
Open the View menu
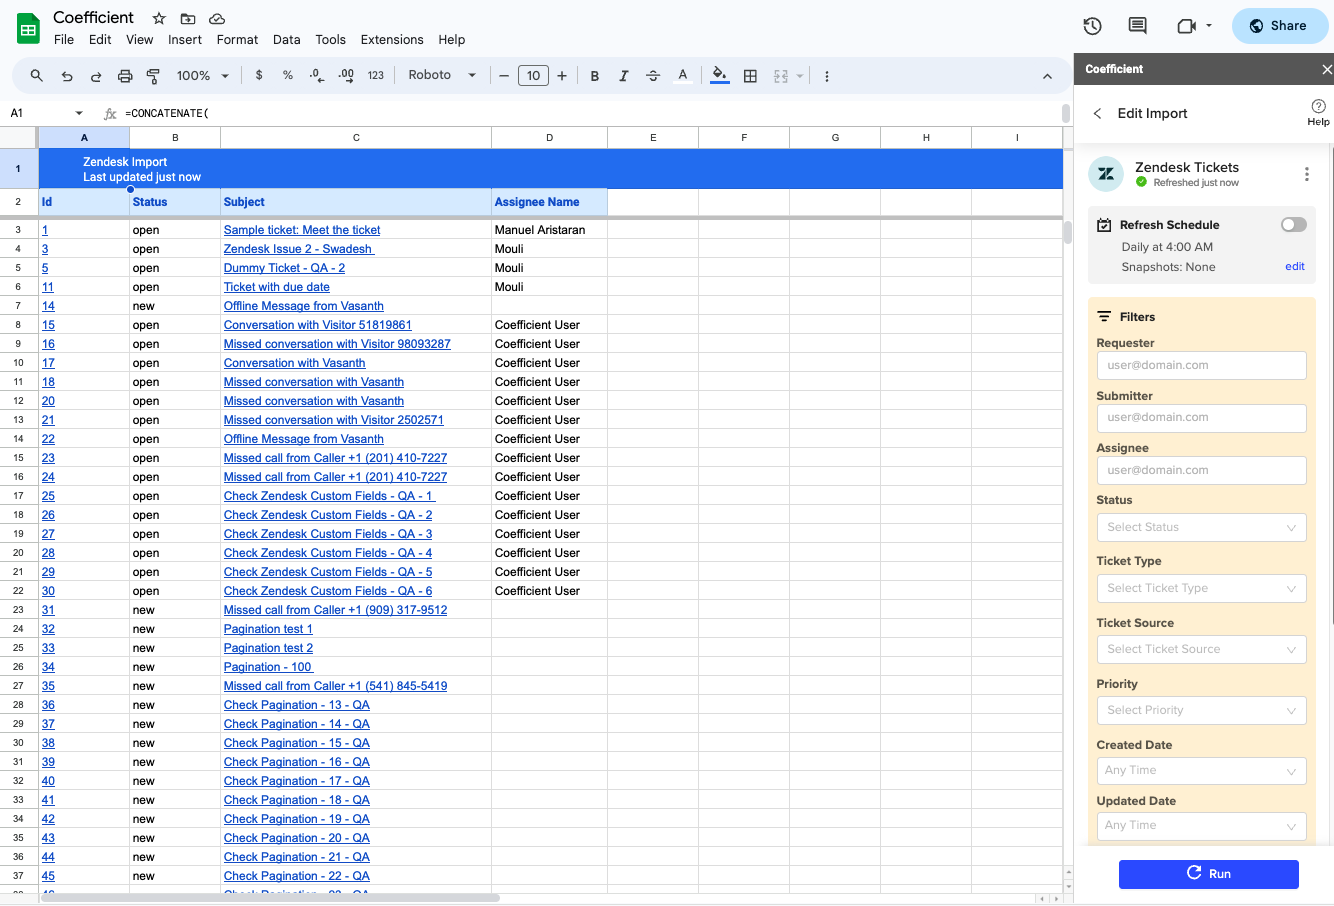139,40
